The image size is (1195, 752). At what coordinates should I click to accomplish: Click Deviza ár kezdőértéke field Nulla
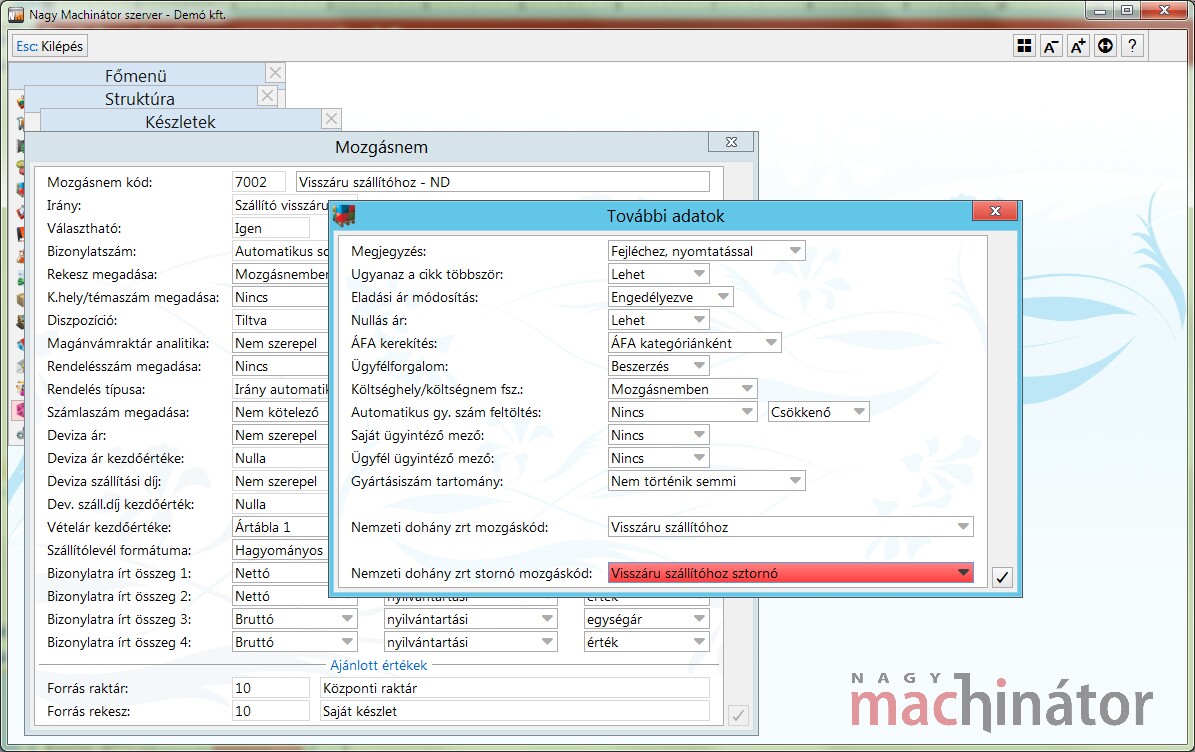click(x=280, y=458)
